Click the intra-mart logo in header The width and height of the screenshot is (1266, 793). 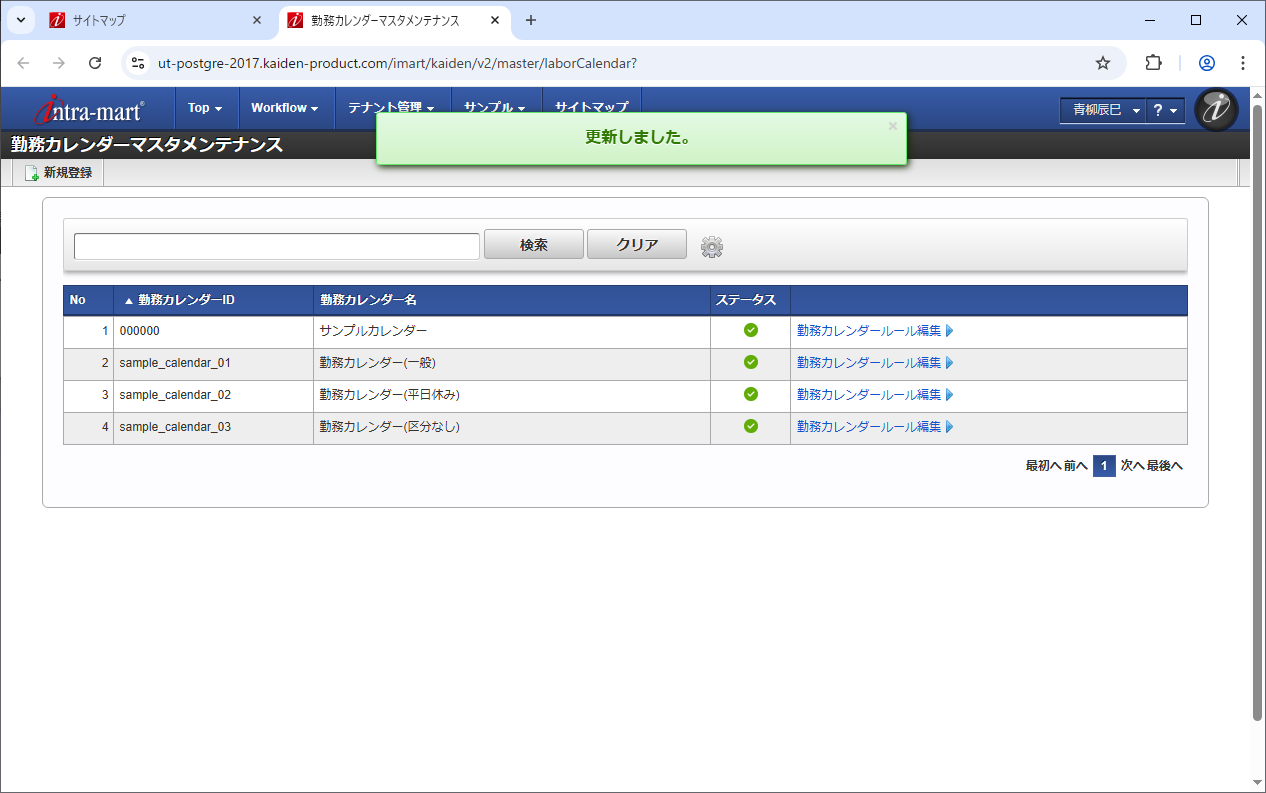pyautogui.click(x=89, y=108)
